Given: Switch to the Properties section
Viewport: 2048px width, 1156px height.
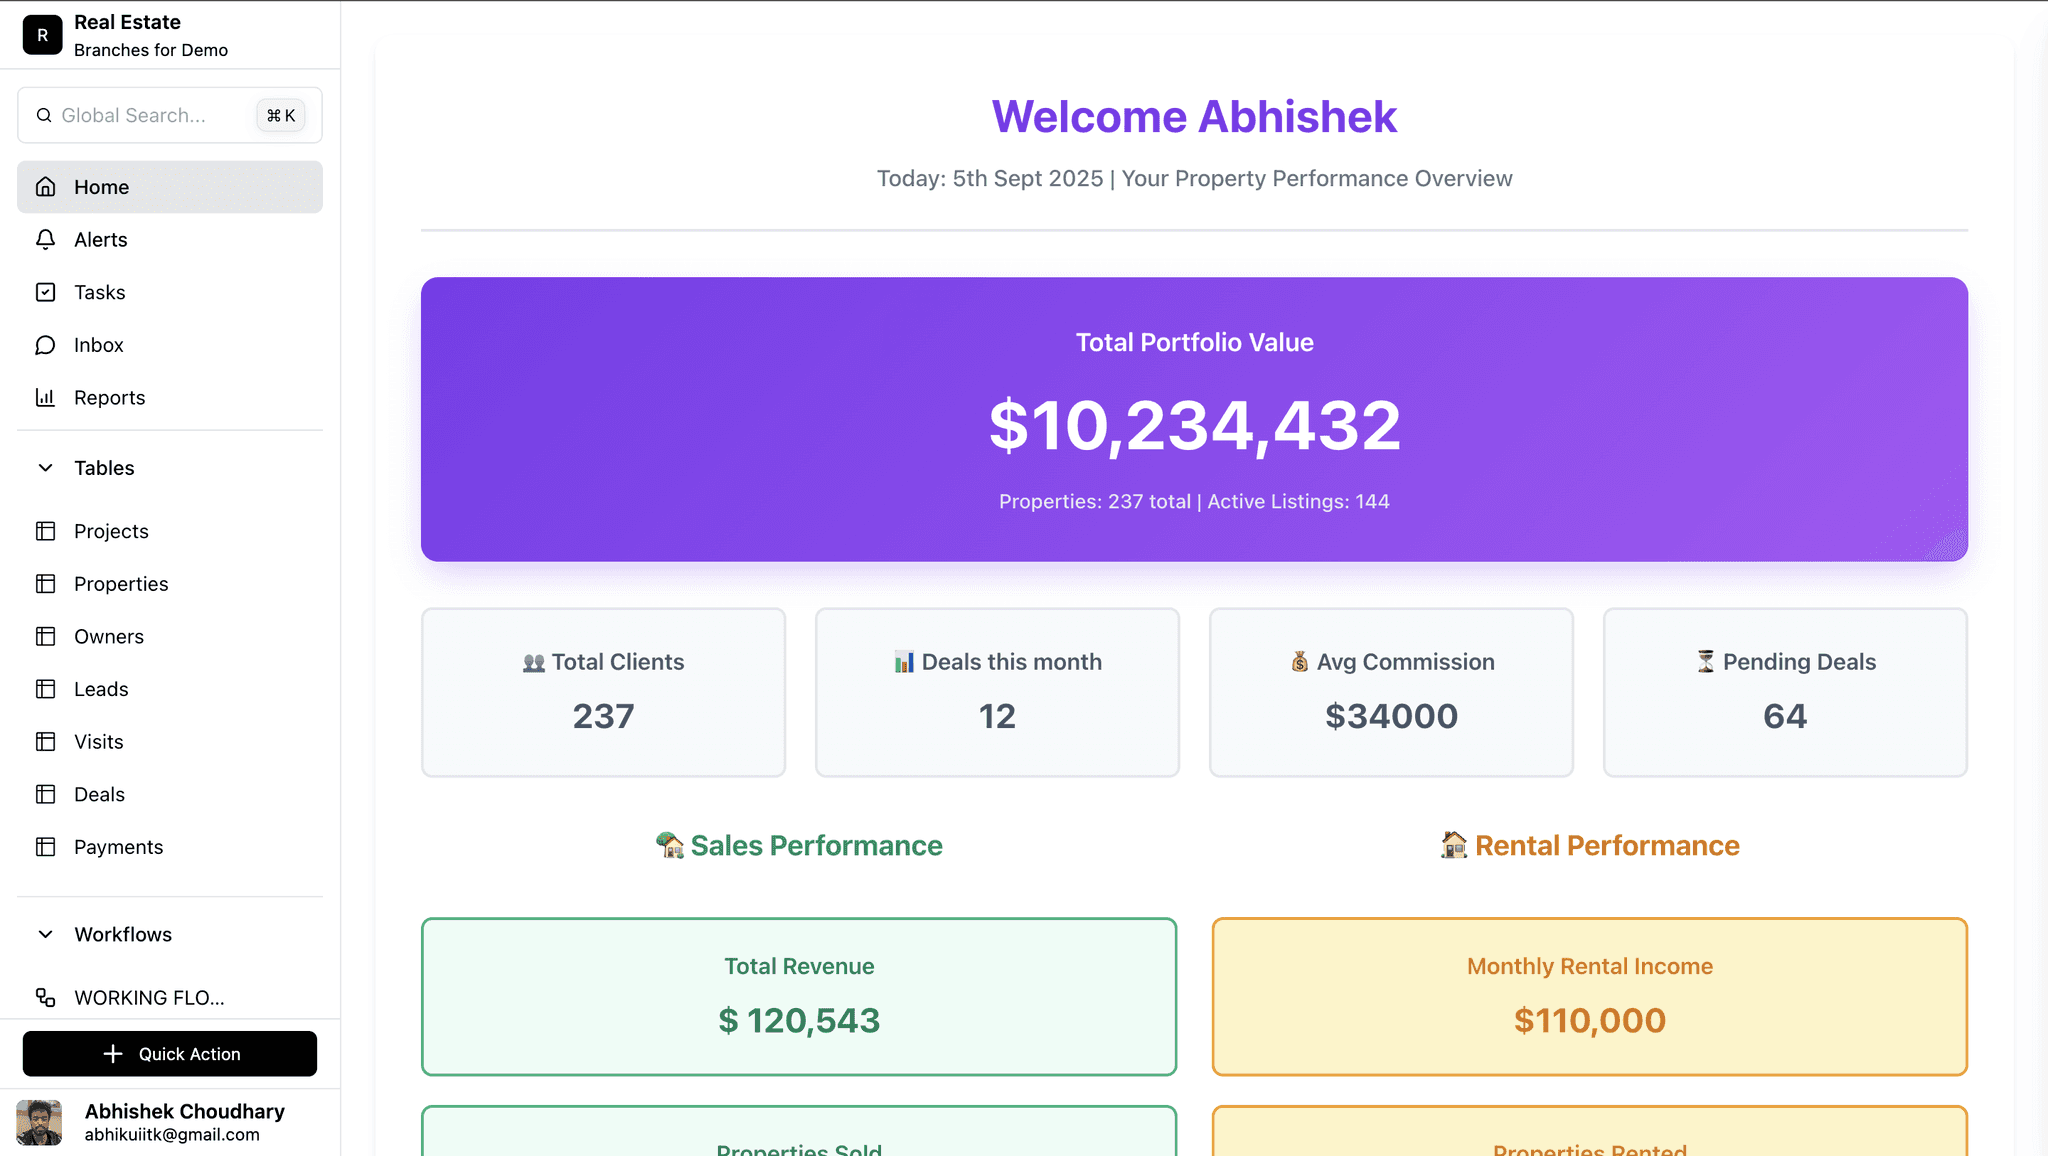Looking at the screenshot, I should [120, 584].
